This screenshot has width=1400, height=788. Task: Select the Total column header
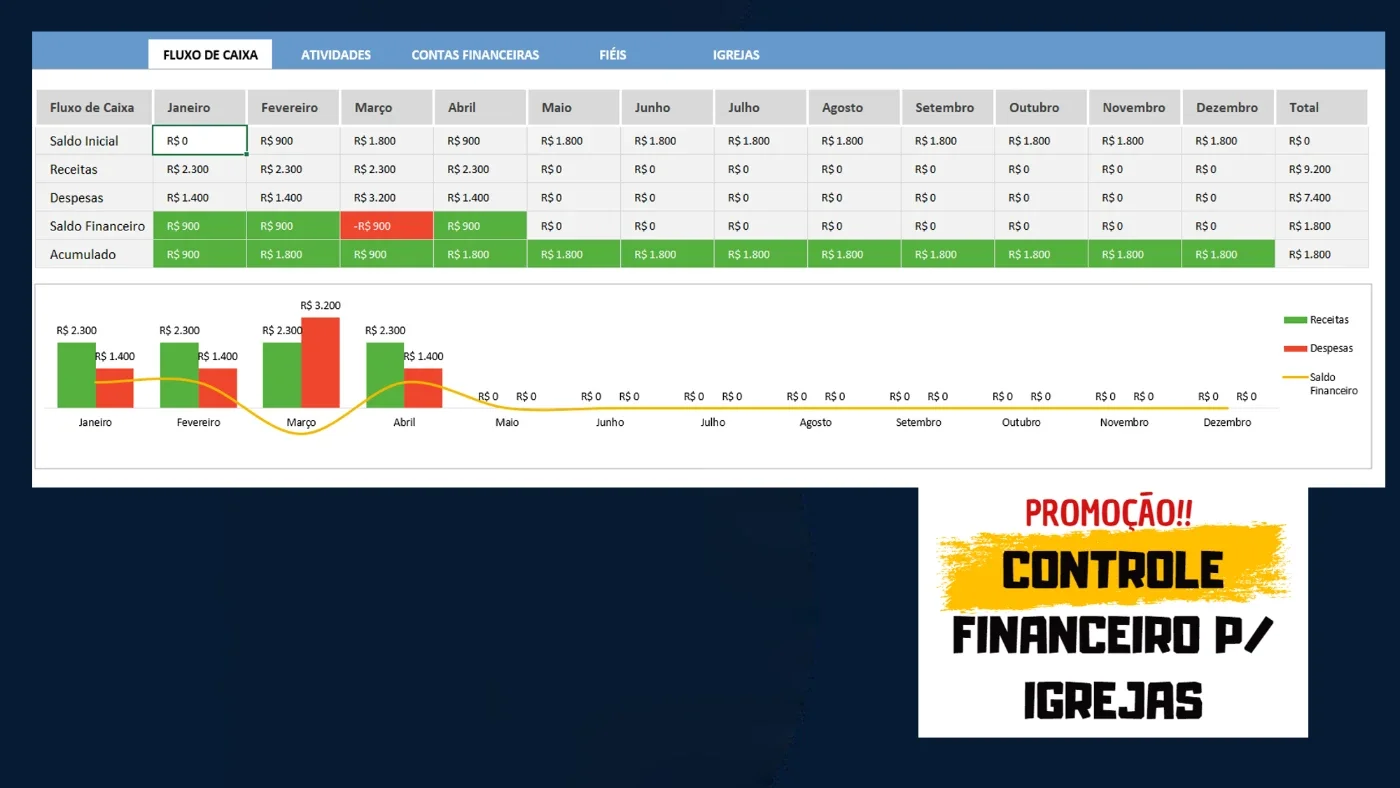point(1322,107)
